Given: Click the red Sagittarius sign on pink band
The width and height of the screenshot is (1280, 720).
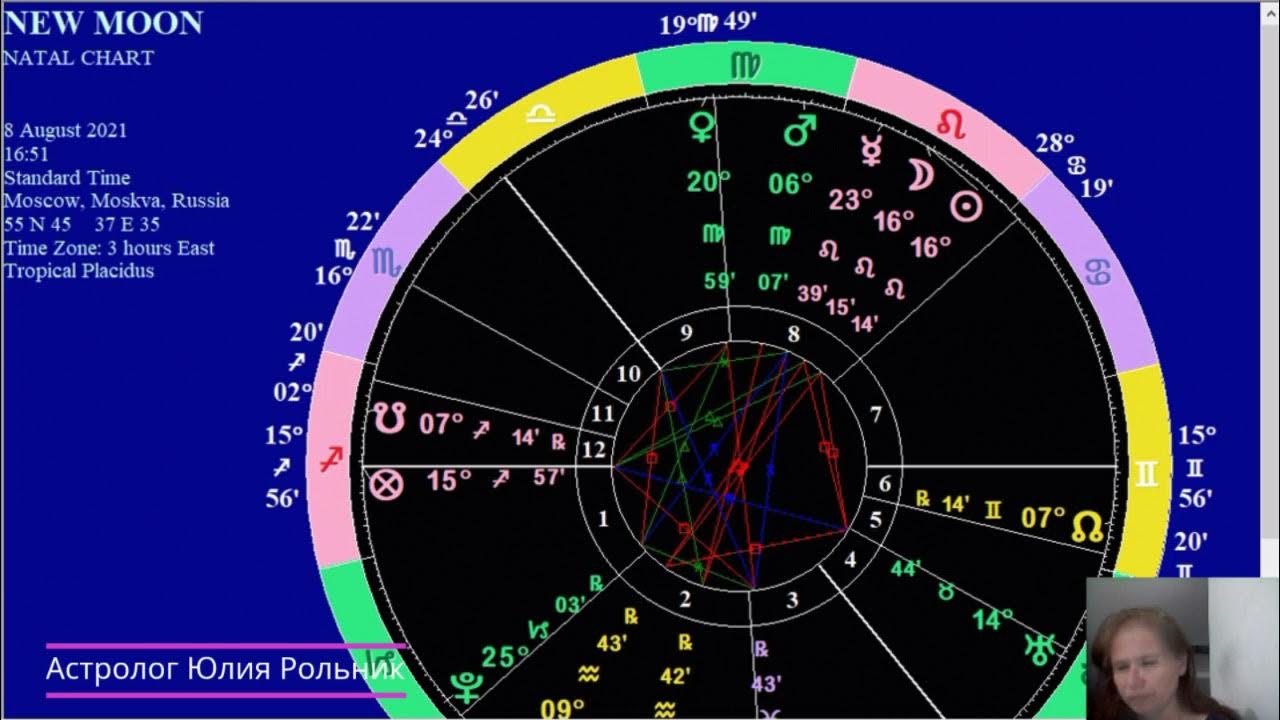Looking at the screenshot, I should (331, 459).
